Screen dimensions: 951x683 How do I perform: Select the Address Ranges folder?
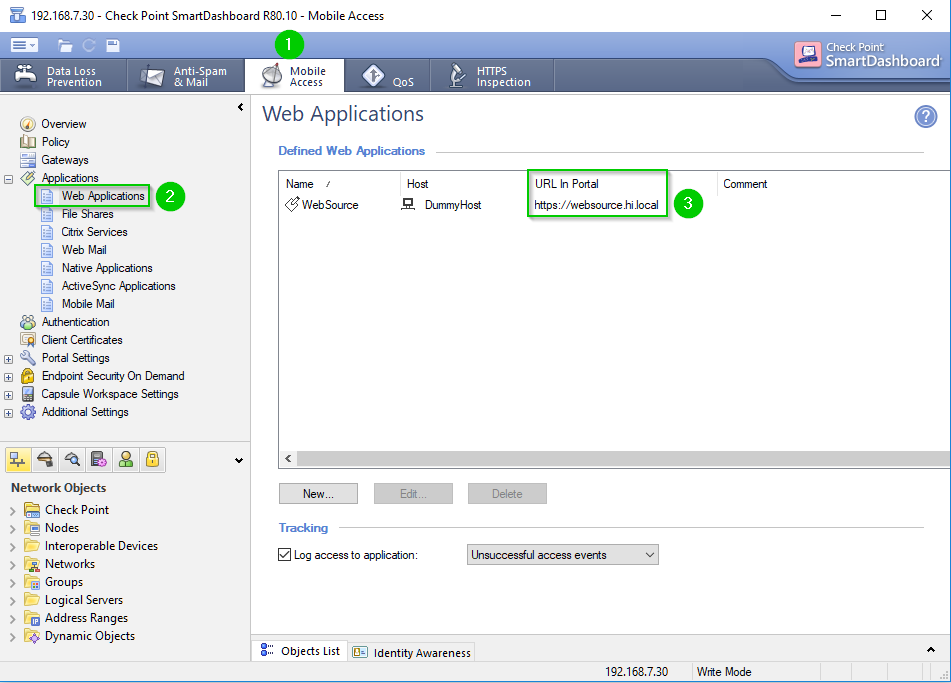pos(76,618)
